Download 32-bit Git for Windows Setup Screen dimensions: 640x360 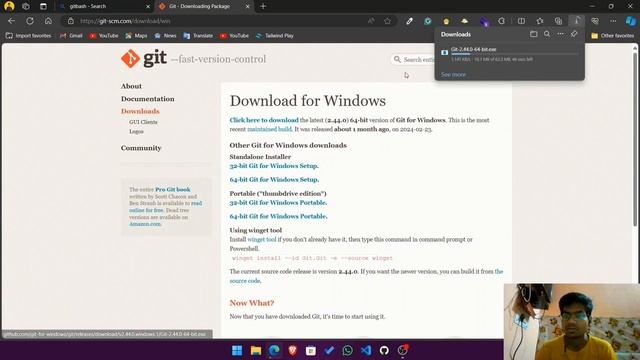pos(274,166)
